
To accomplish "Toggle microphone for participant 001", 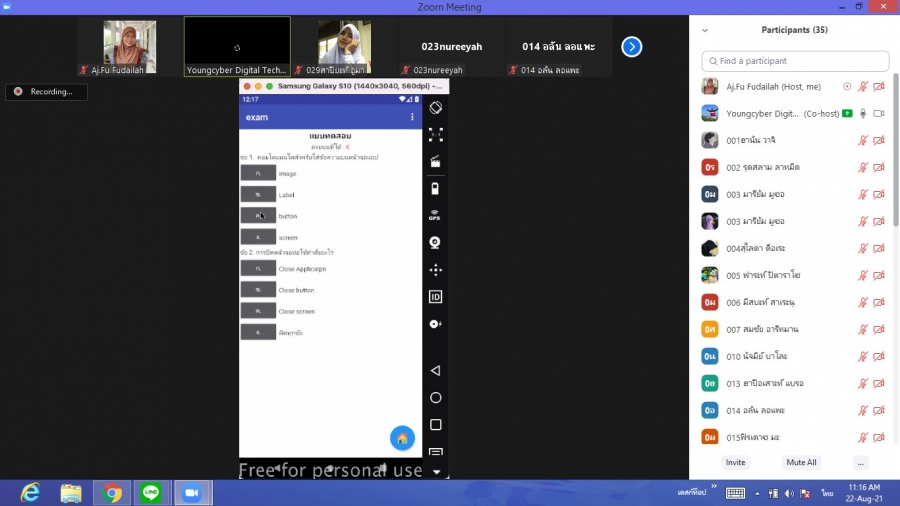I will pos(862,141).
